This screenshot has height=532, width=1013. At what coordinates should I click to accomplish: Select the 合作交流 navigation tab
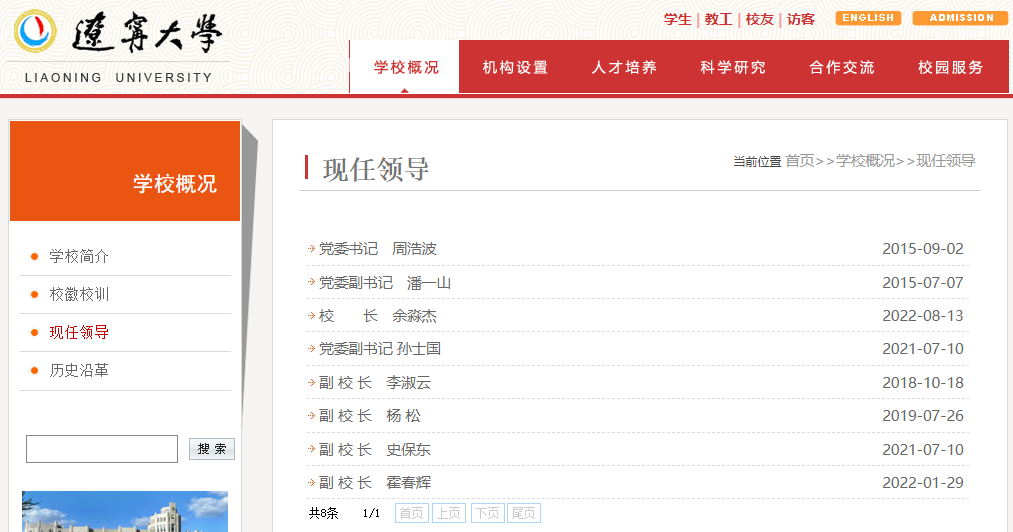tap(842, 67)
